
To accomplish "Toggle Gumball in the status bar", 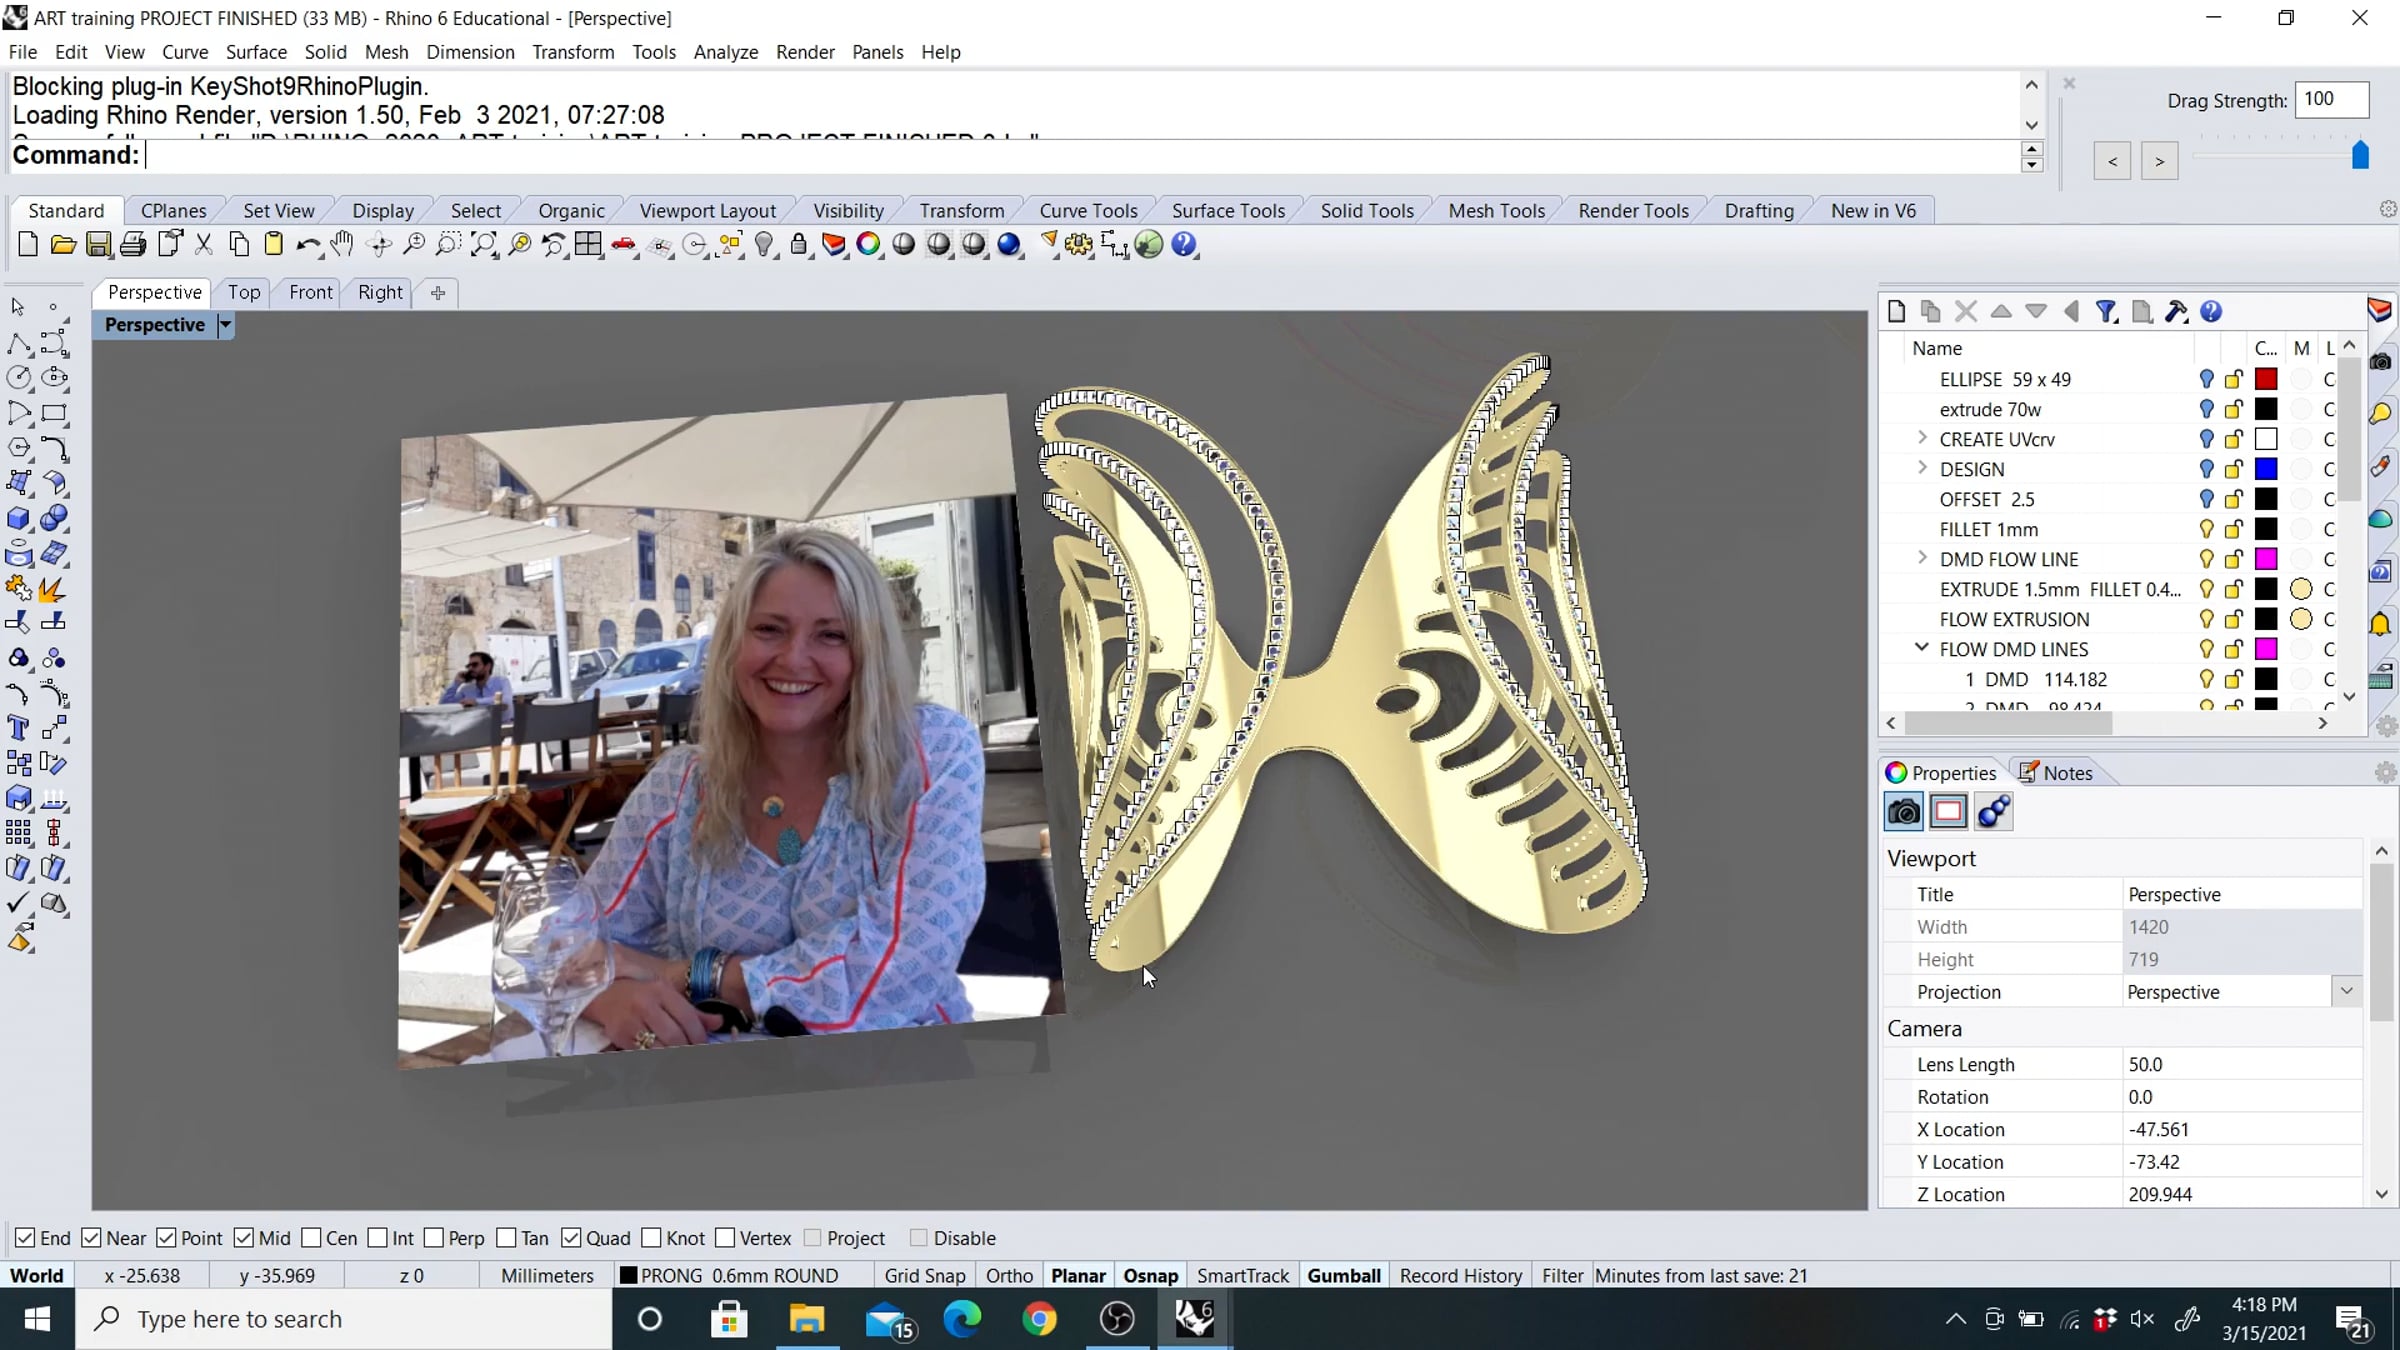I will point(1344,1276).
